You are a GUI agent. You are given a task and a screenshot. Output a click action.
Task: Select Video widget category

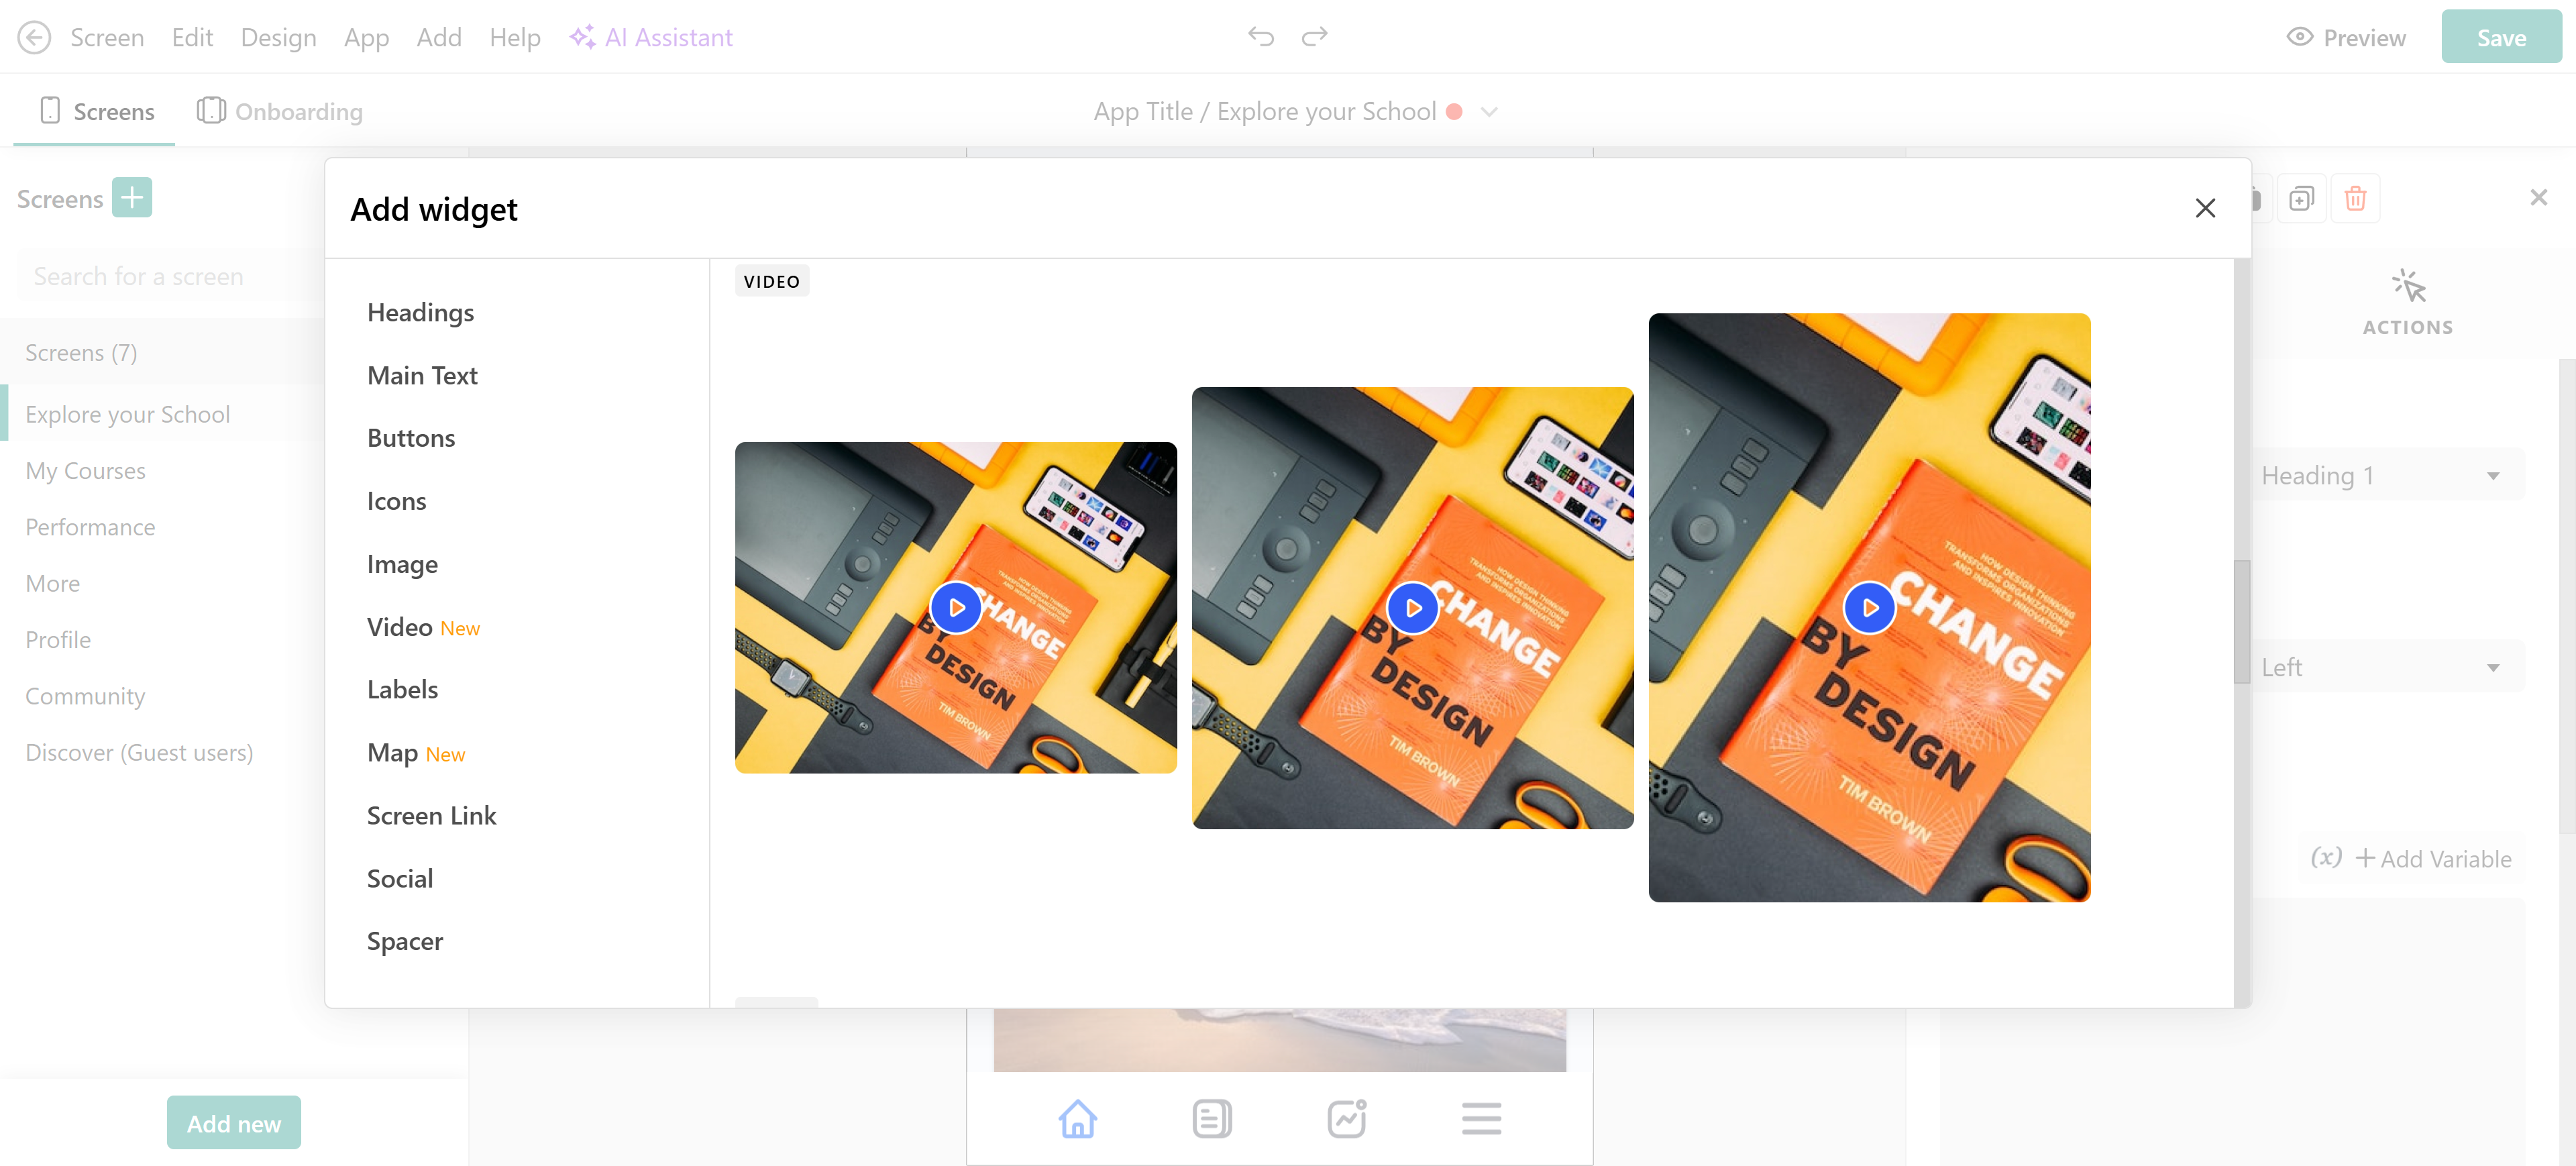click(x=399, y=627)
